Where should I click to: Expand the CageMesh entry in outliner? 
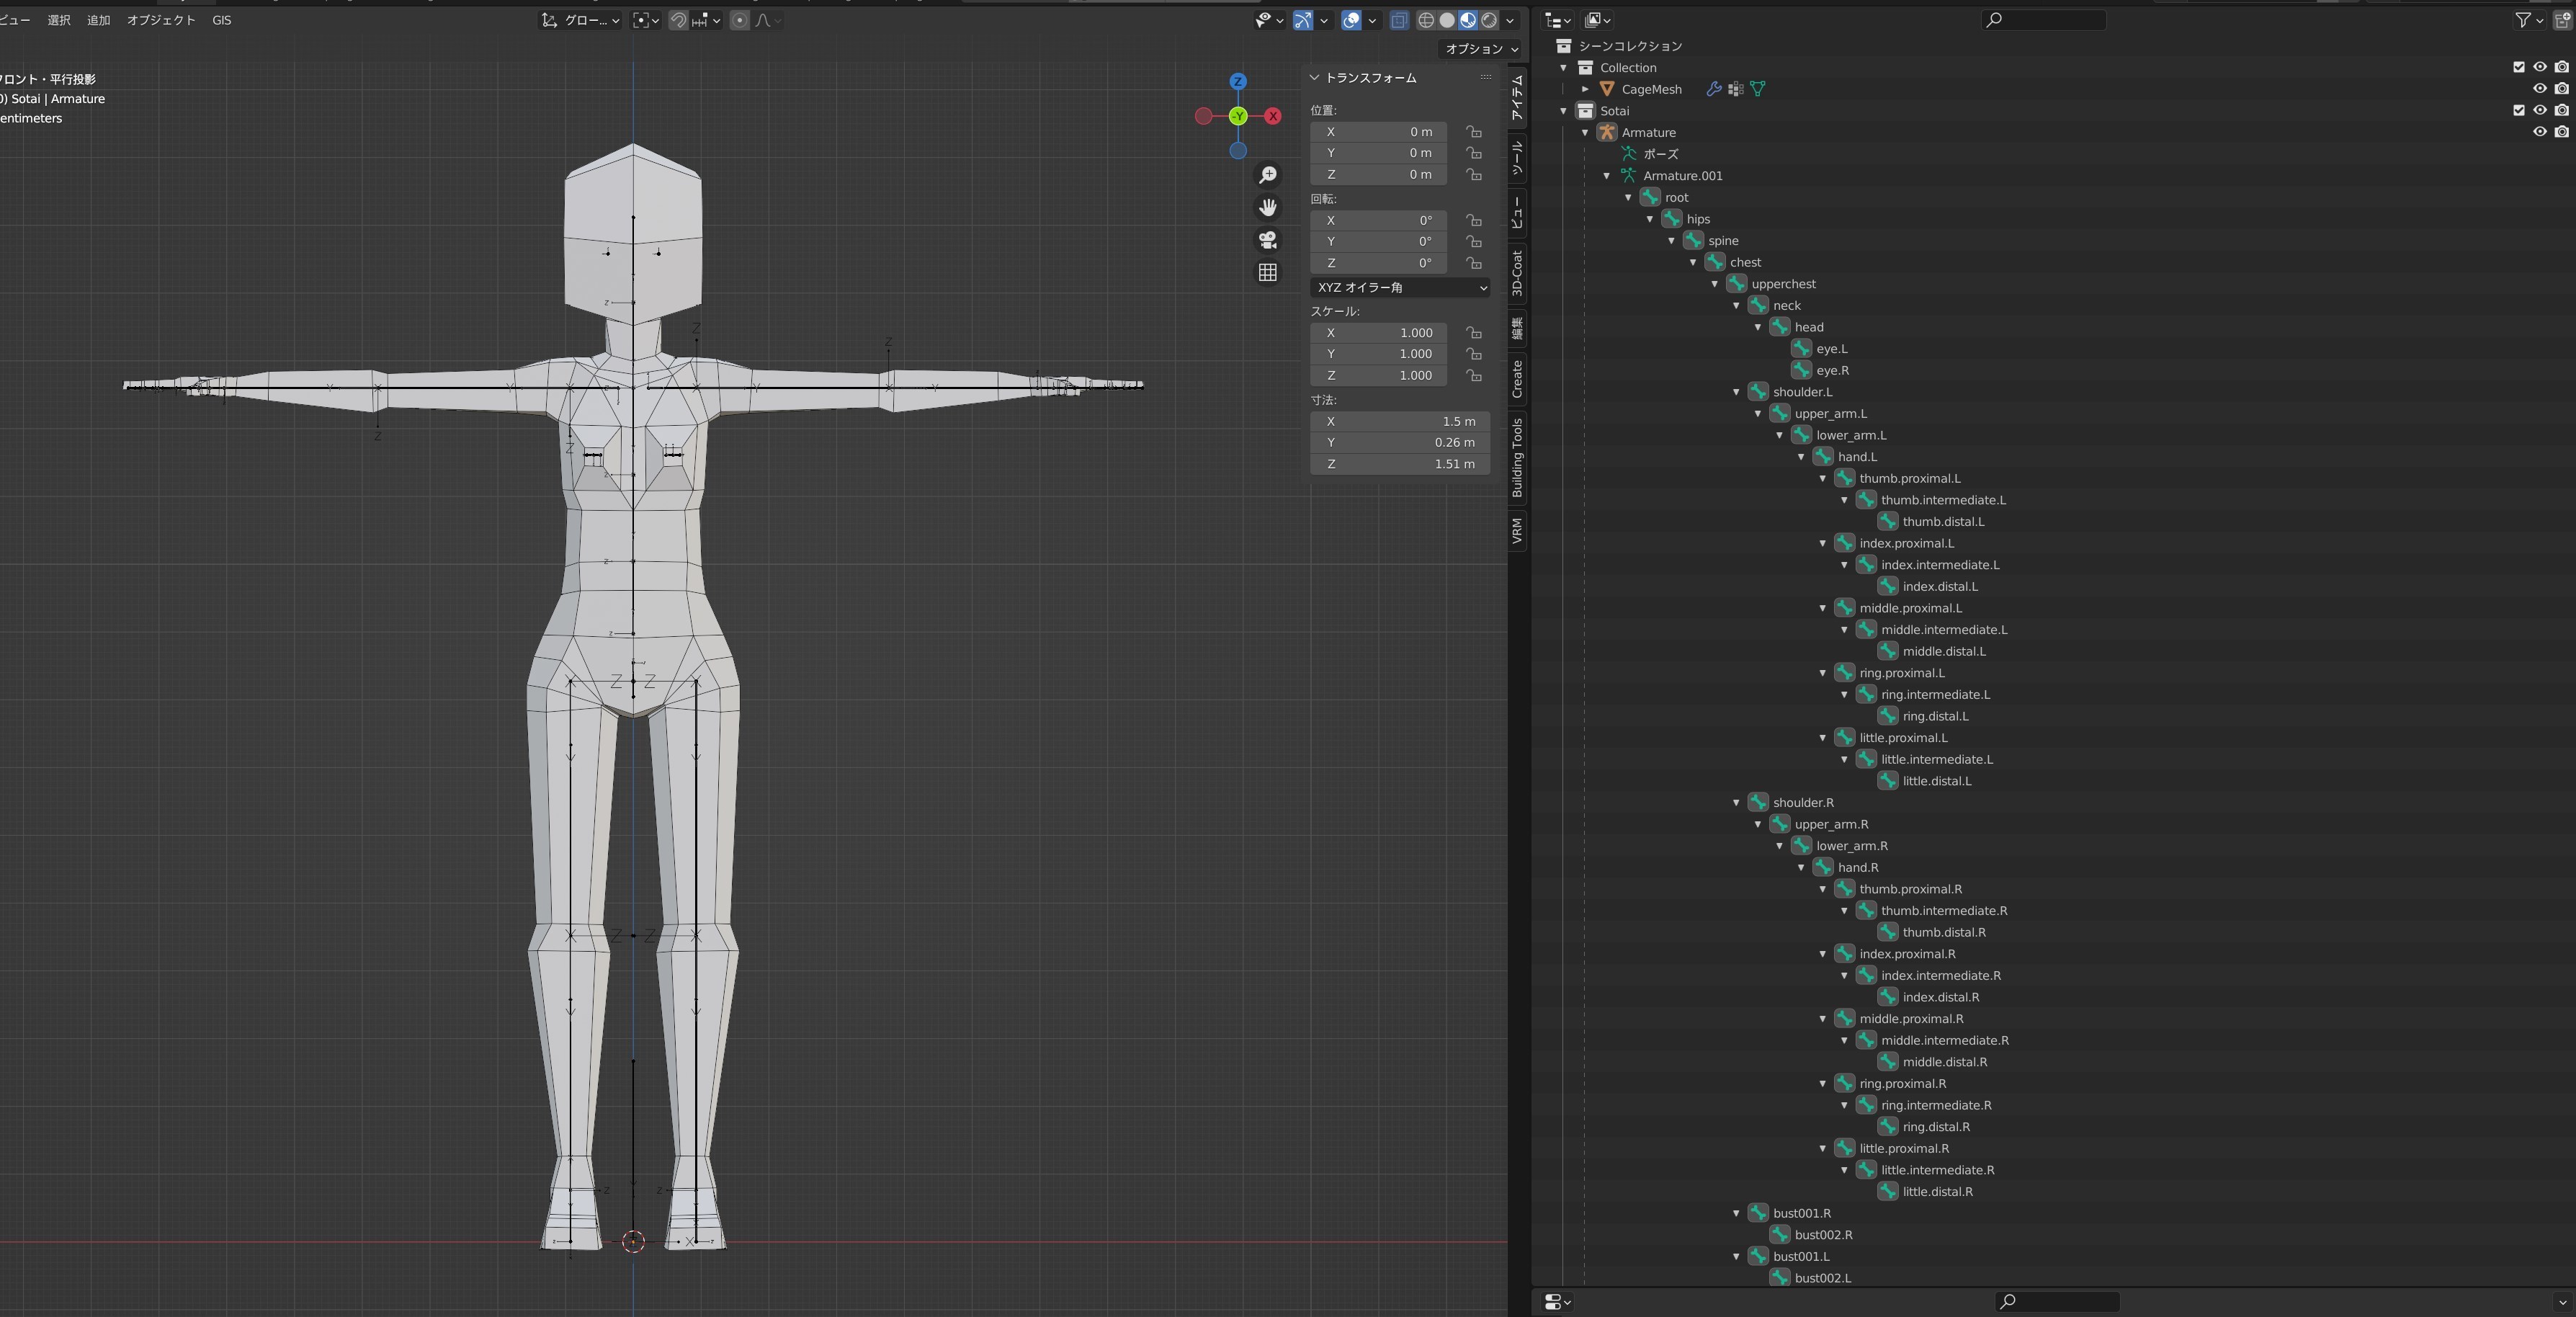(1585, 89)
